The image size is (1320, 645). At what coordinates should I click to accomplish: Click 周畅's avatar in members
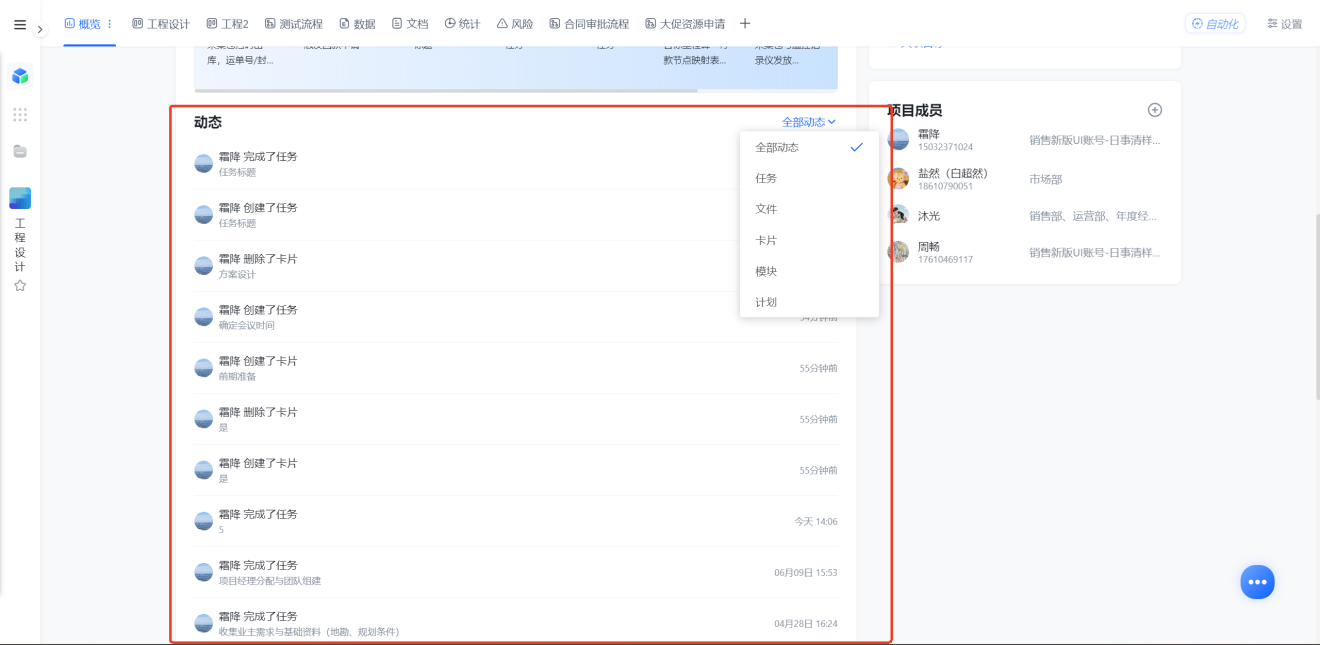[899, 252]
